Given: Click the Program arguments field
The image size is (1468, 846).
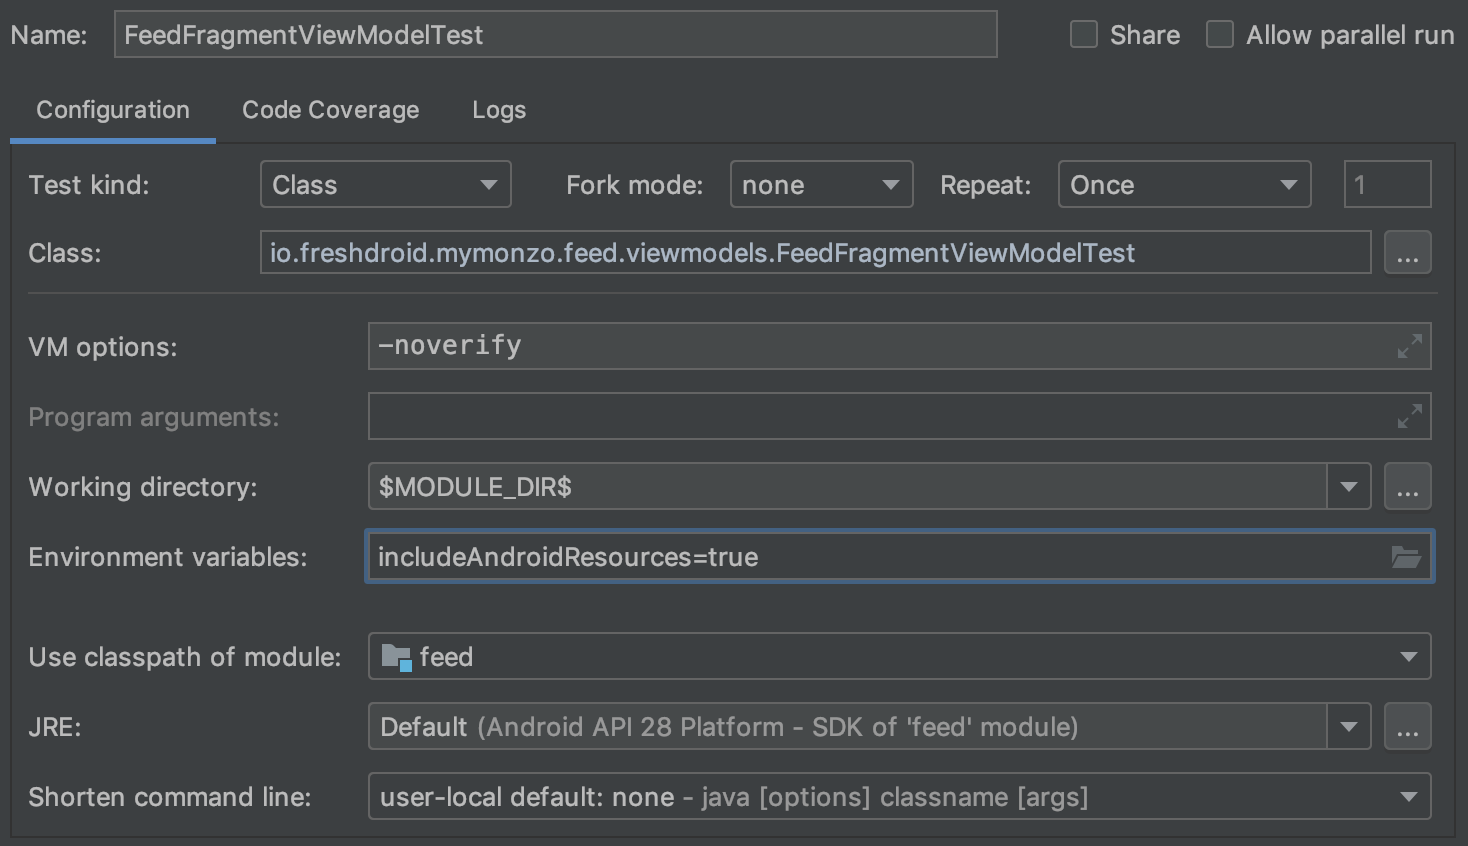Looking at the screenshot, I should 899,416.
